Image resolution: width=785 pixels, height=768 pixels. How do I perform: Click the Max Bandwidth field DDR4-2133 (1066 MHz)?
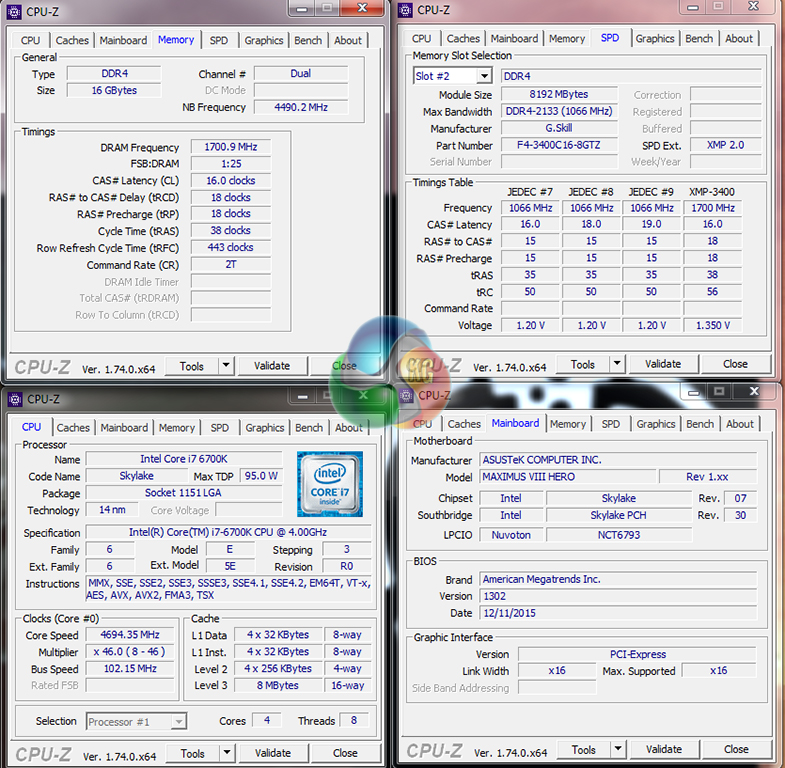tap(559, 111)
